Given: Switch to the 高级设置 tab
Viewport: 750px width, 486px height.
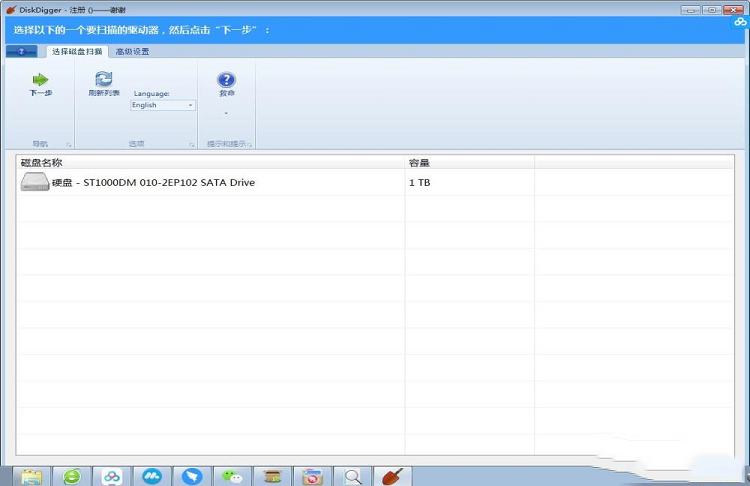Looking at the screenshot, I should (x=132, y=51).
